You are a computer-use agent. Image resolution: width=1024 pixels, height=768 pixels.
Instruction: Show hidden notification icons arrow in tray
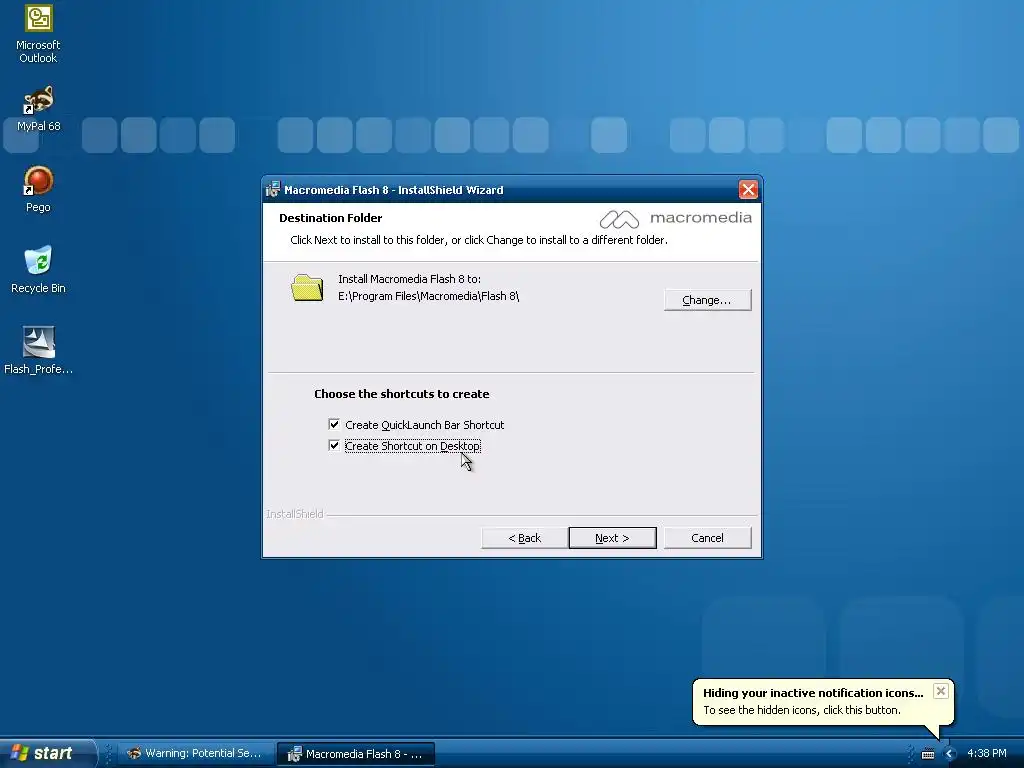[950, 754]
